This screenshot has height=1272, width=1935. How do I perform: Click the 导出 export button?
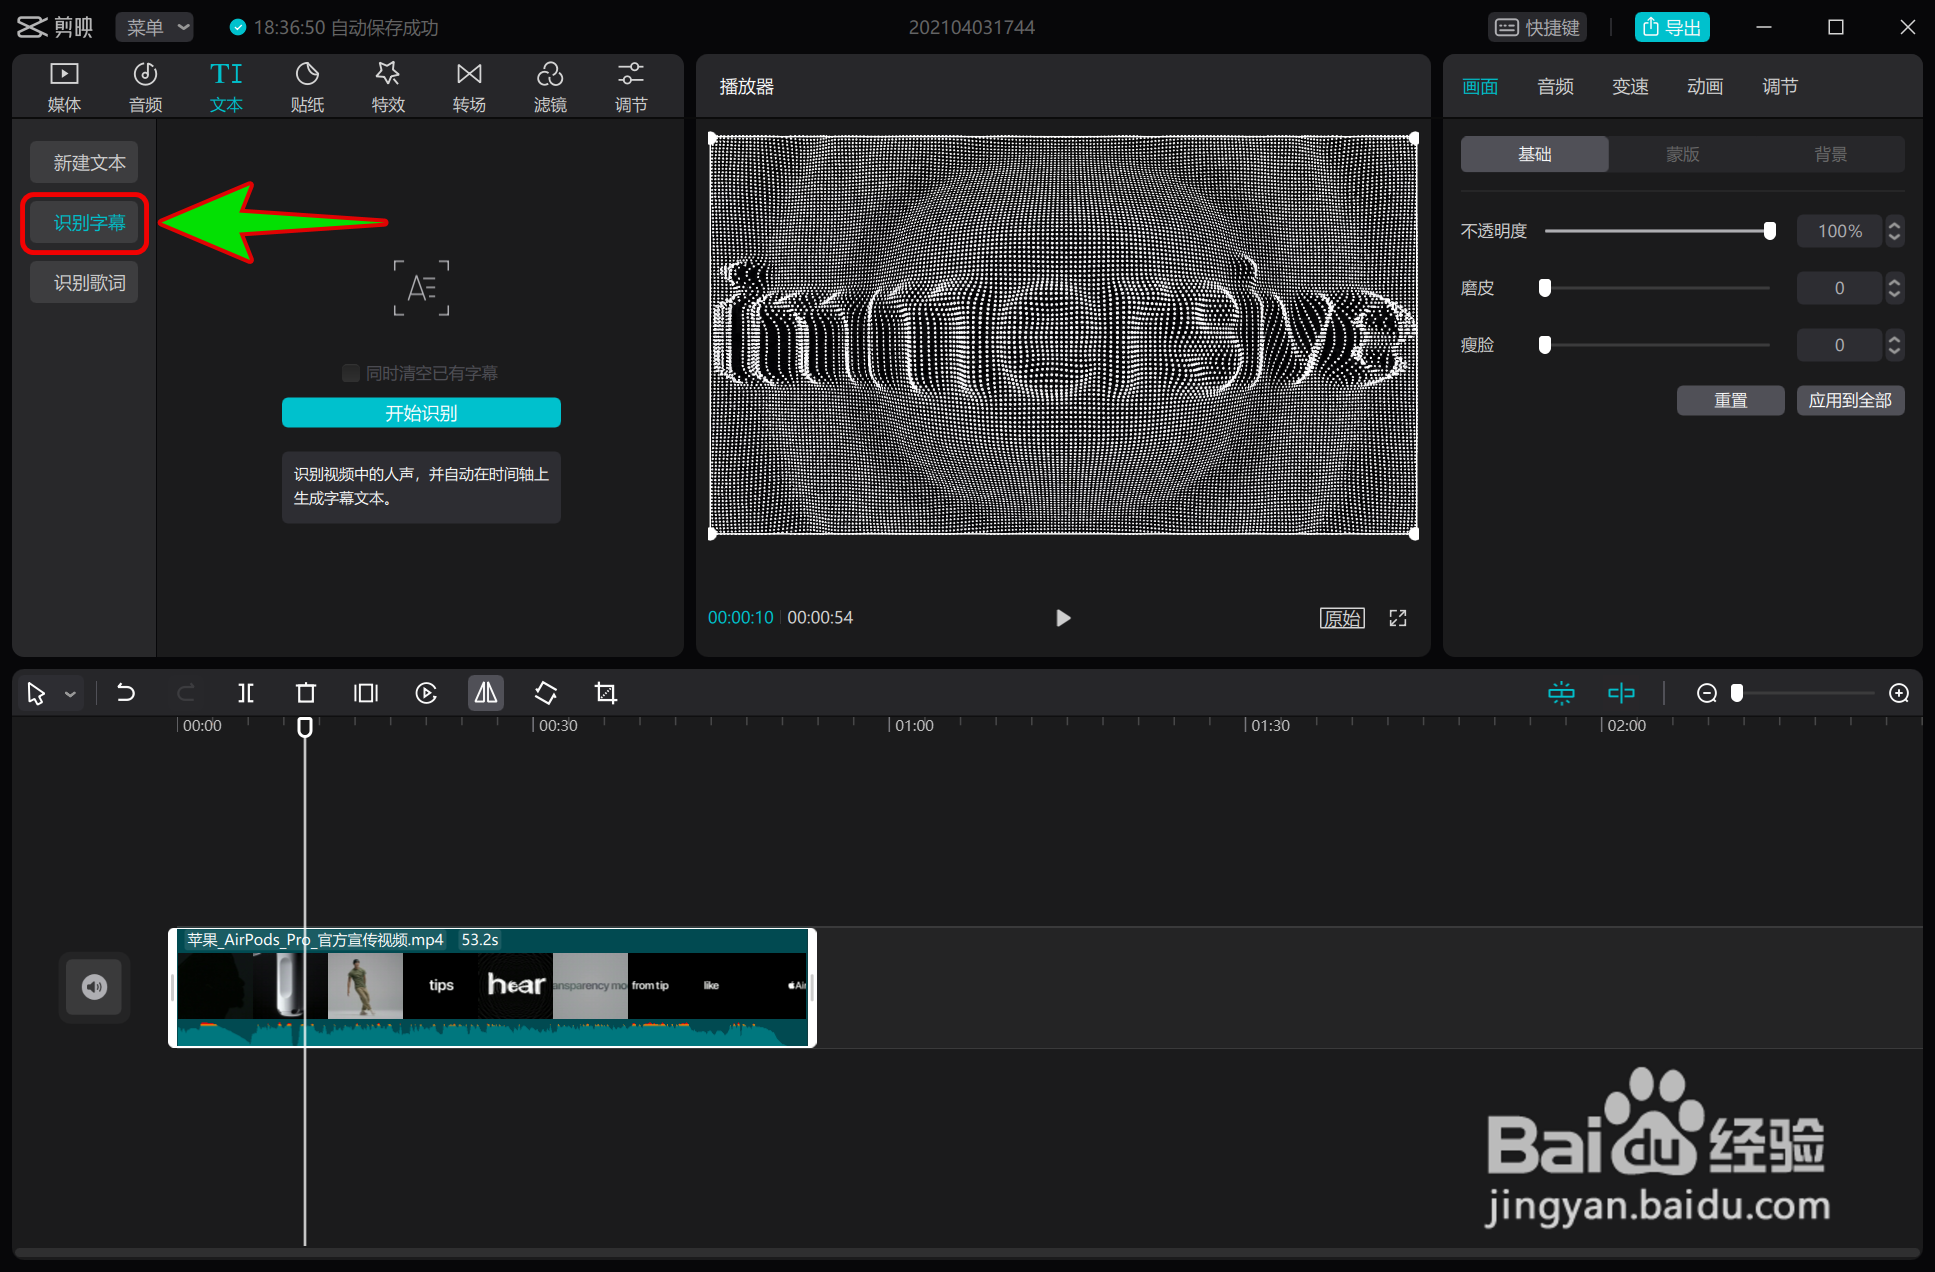[1672, 28]
